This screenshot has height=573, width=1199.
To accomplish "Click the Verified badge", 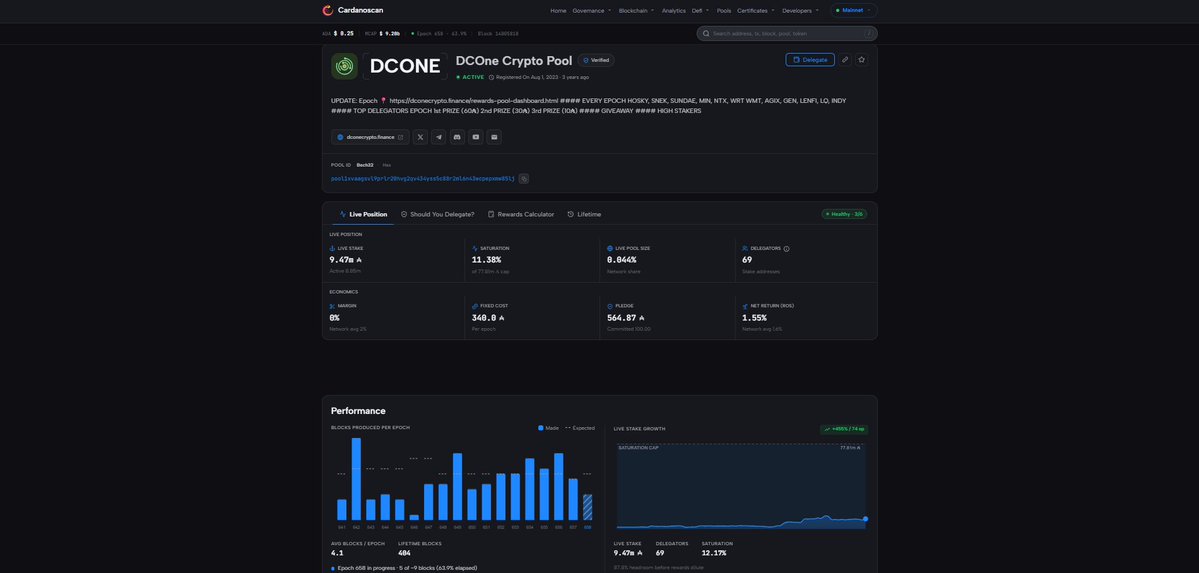I will pos(596,60).
